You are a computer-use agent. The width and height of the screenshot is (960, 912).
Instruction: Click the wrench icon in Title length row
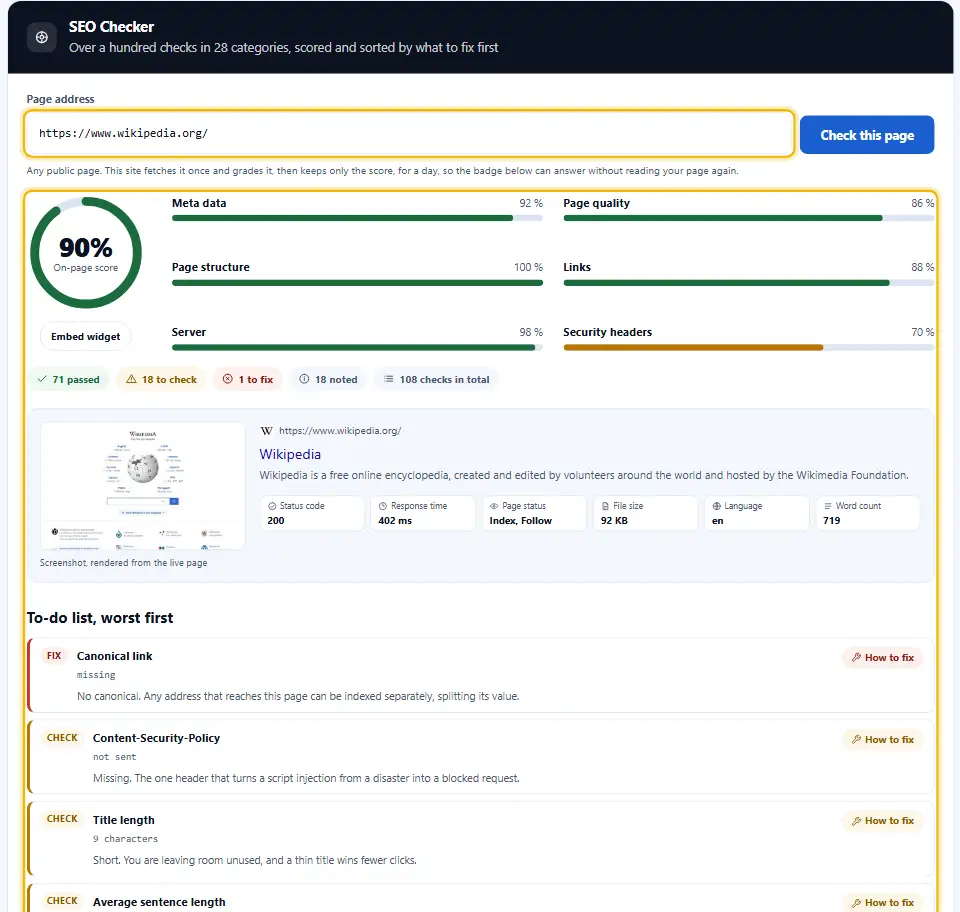(x=857, y=821)
